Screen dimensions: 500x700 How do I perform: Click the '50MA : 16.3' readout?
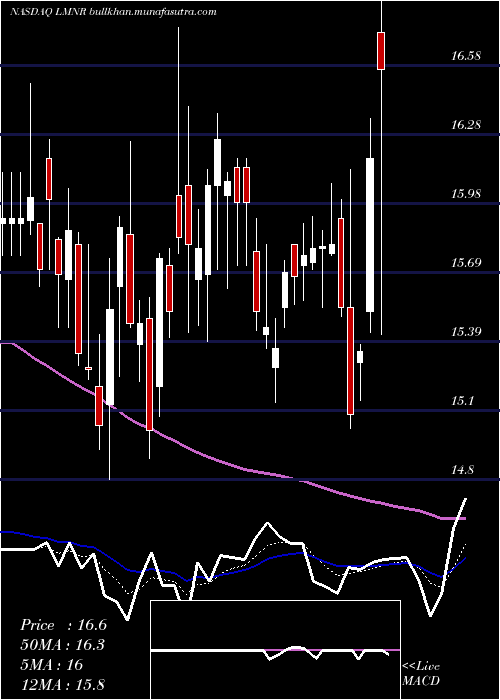coord(63,645)
